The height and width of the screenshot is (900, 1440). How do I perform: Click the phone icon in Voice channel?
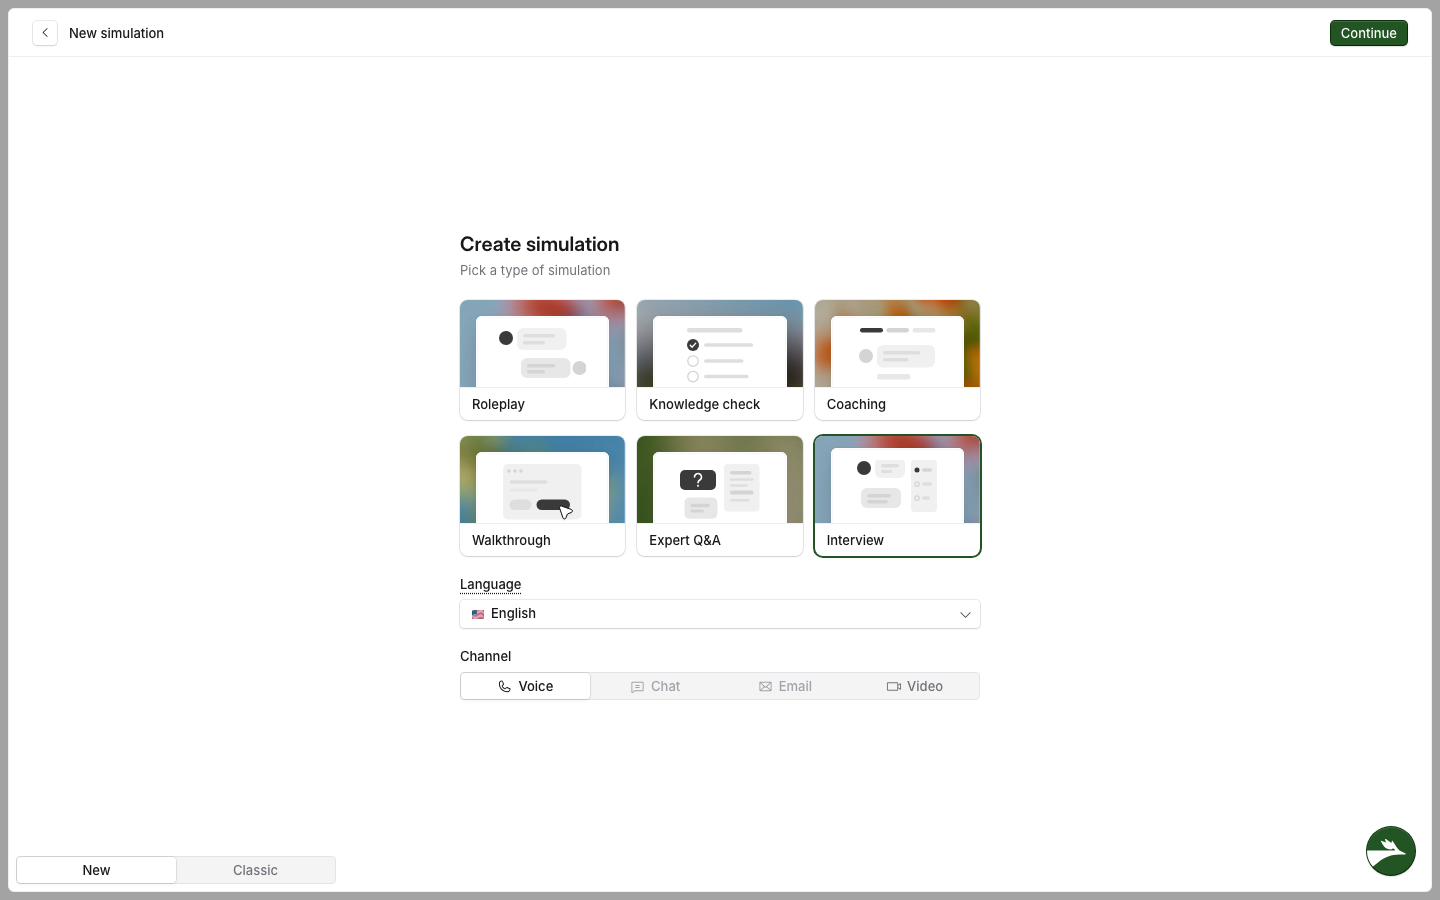[x=505, y=687]
